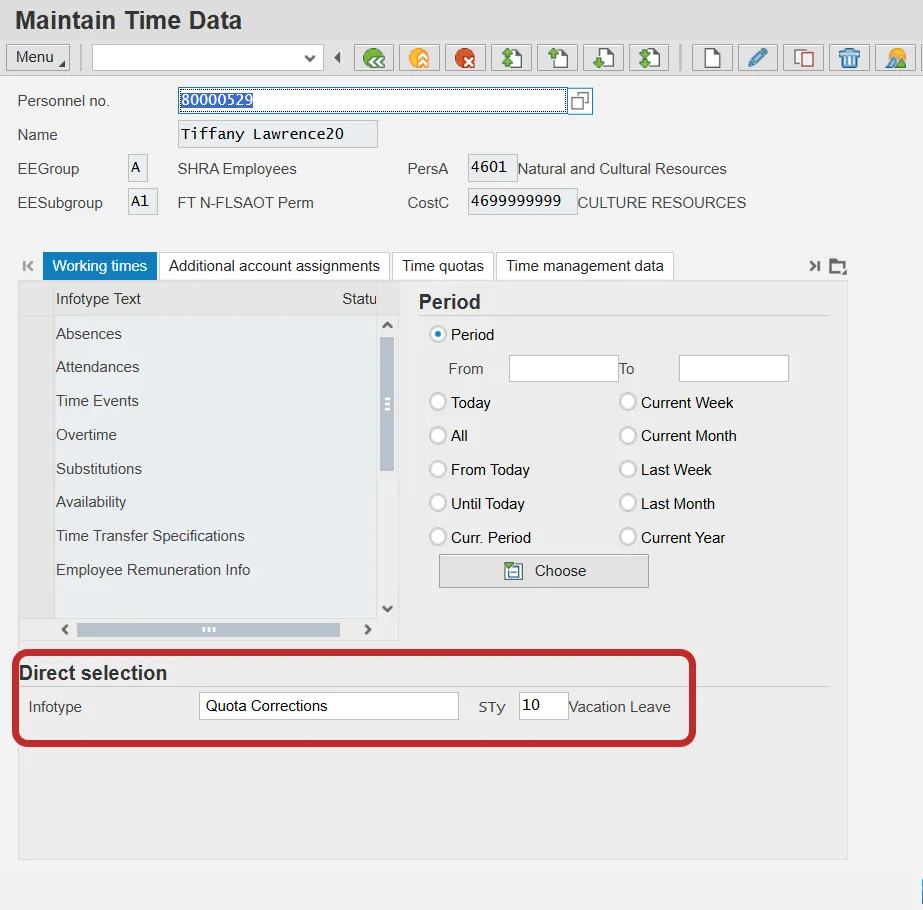Select the Today radio button
This screenshot has height=910, width=923.
(x=438, y=402)
